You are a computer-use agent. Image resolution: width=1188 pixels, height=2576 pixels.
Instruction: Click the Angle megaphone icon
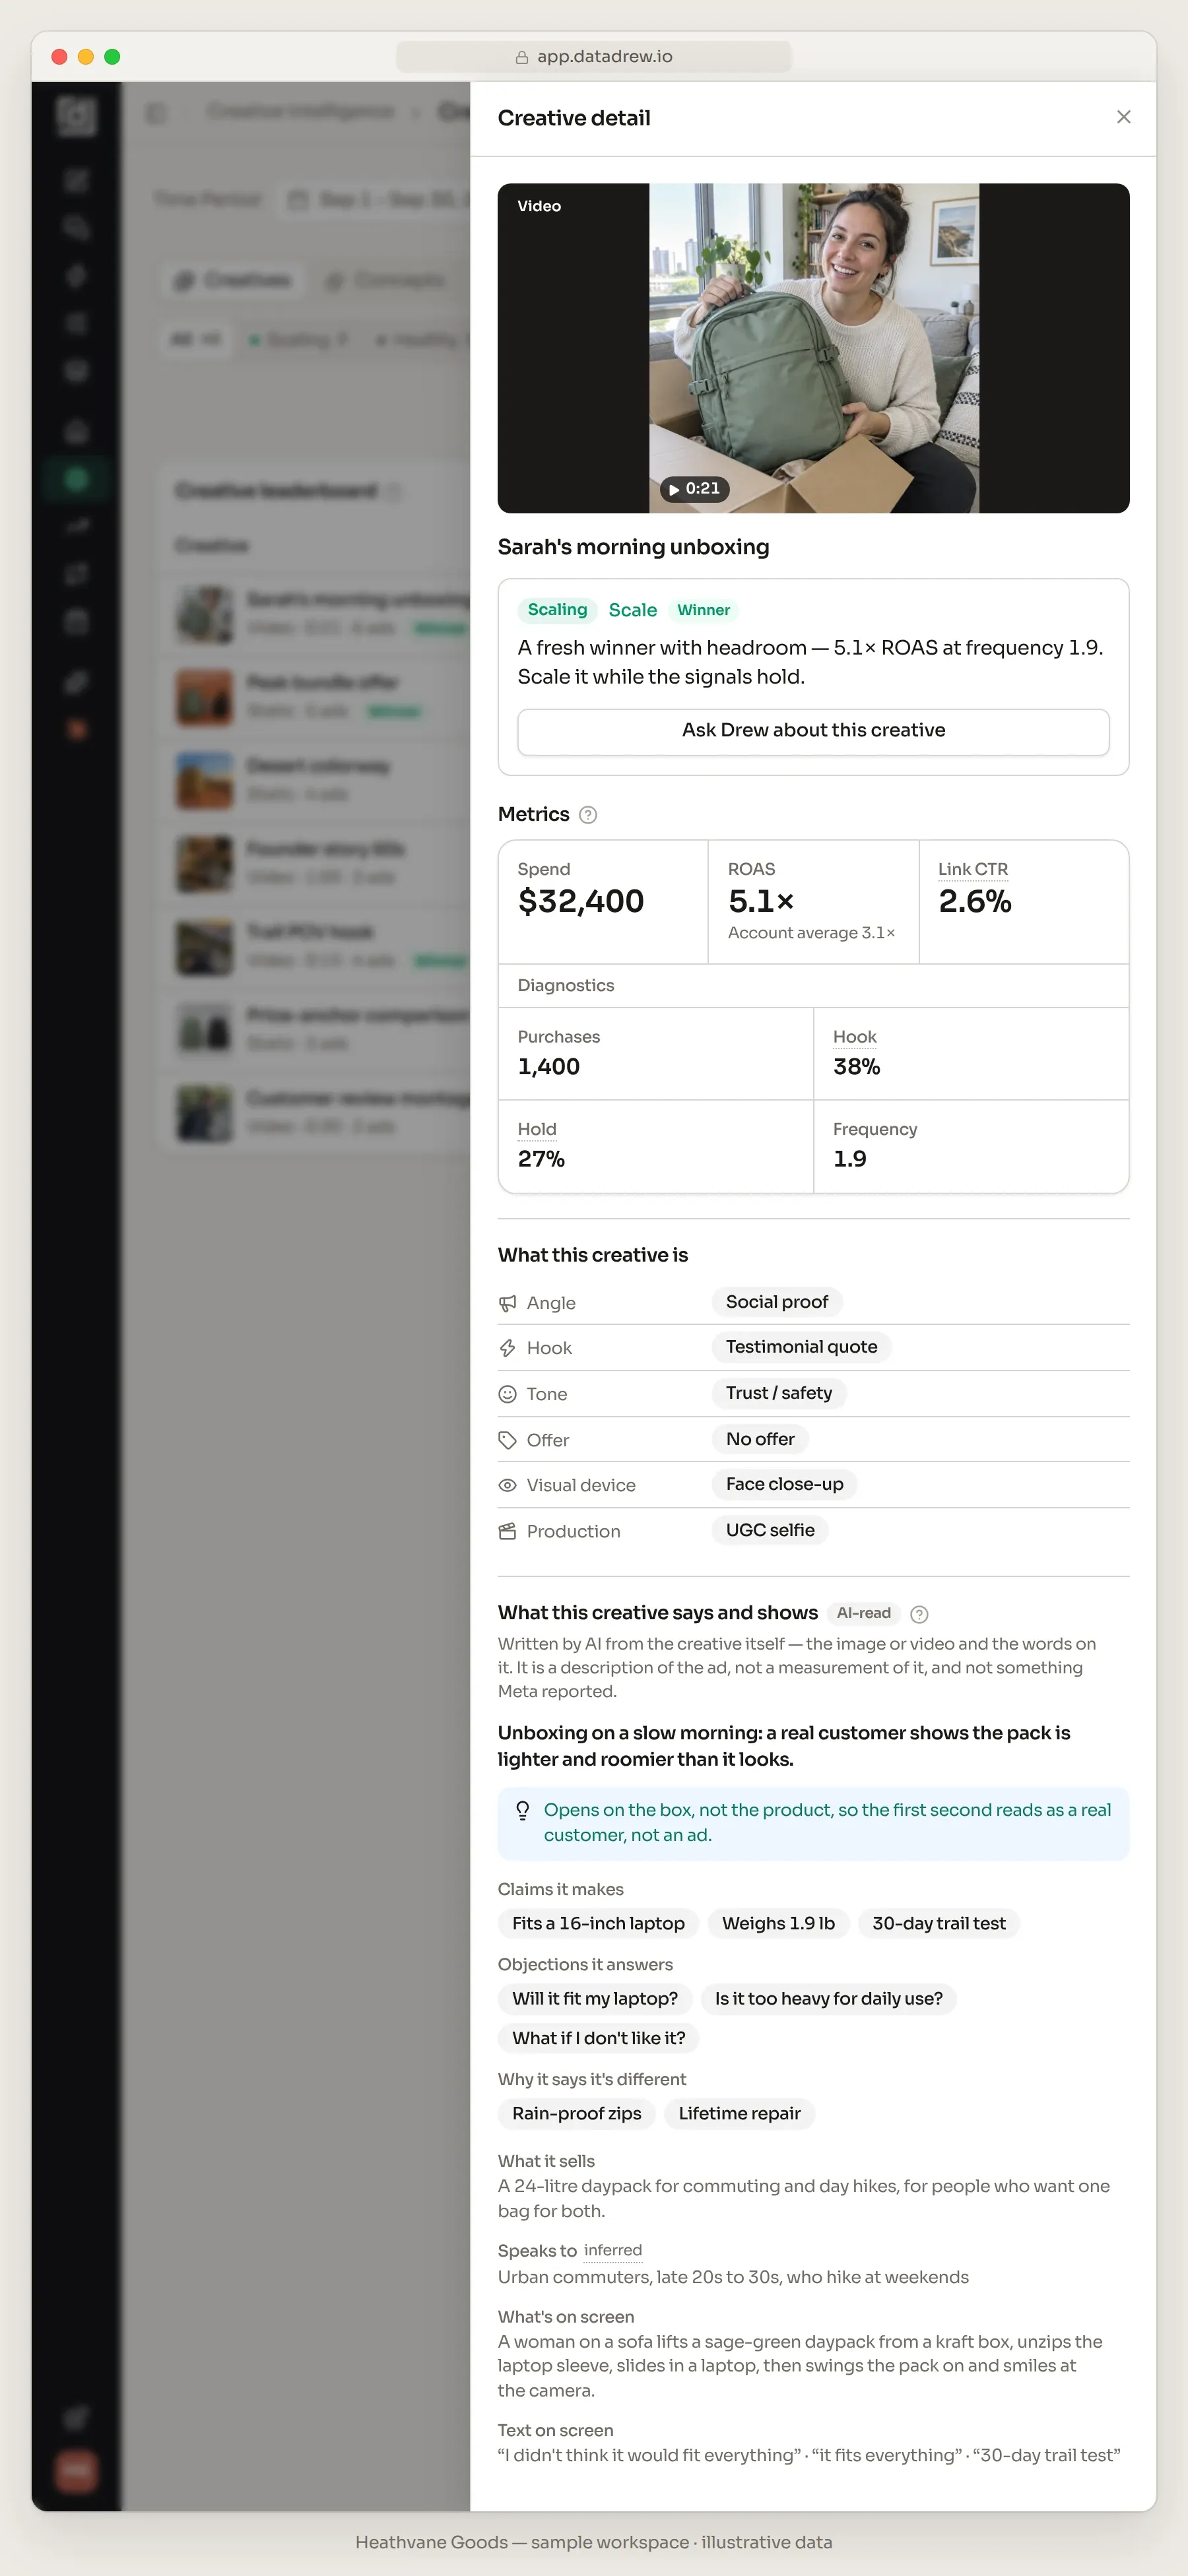(x=507, y=1303)
